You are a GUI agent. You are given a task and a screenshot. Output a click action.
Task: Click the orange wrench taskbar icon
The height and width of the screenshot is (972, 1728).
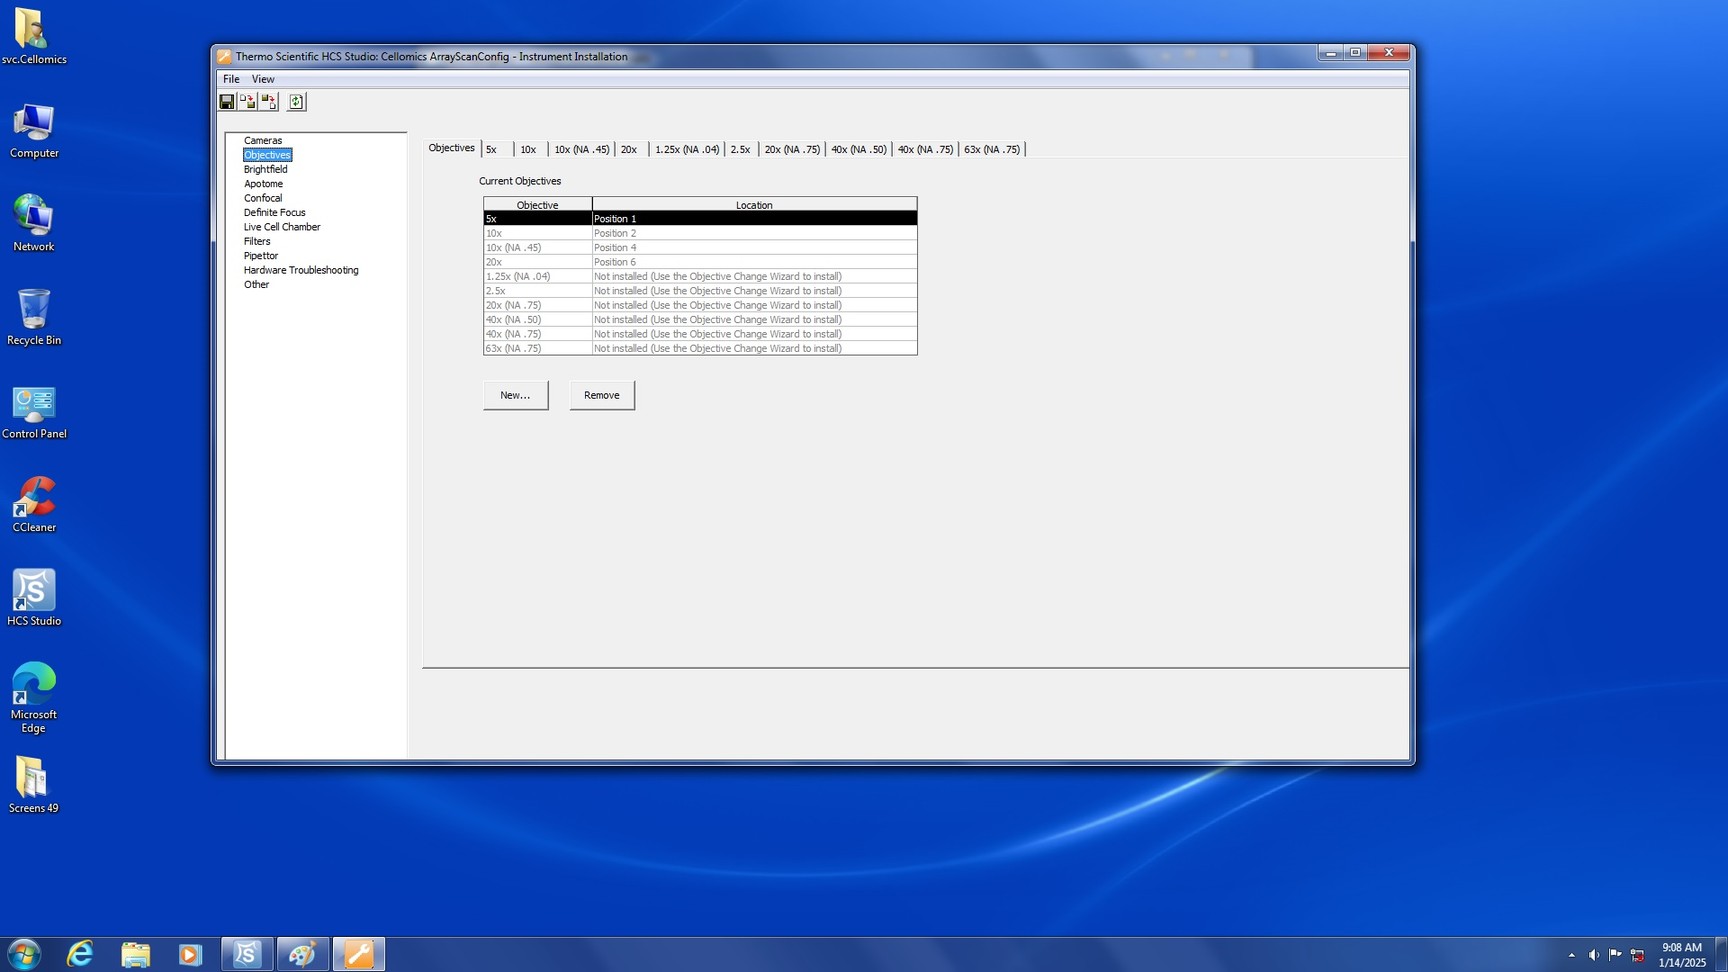click(358, 954)
